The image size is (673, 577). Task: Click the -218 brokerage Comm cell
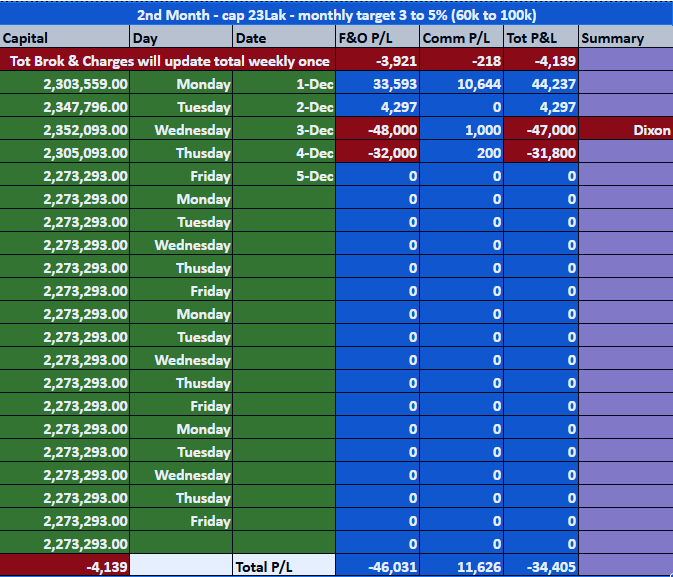461,61
